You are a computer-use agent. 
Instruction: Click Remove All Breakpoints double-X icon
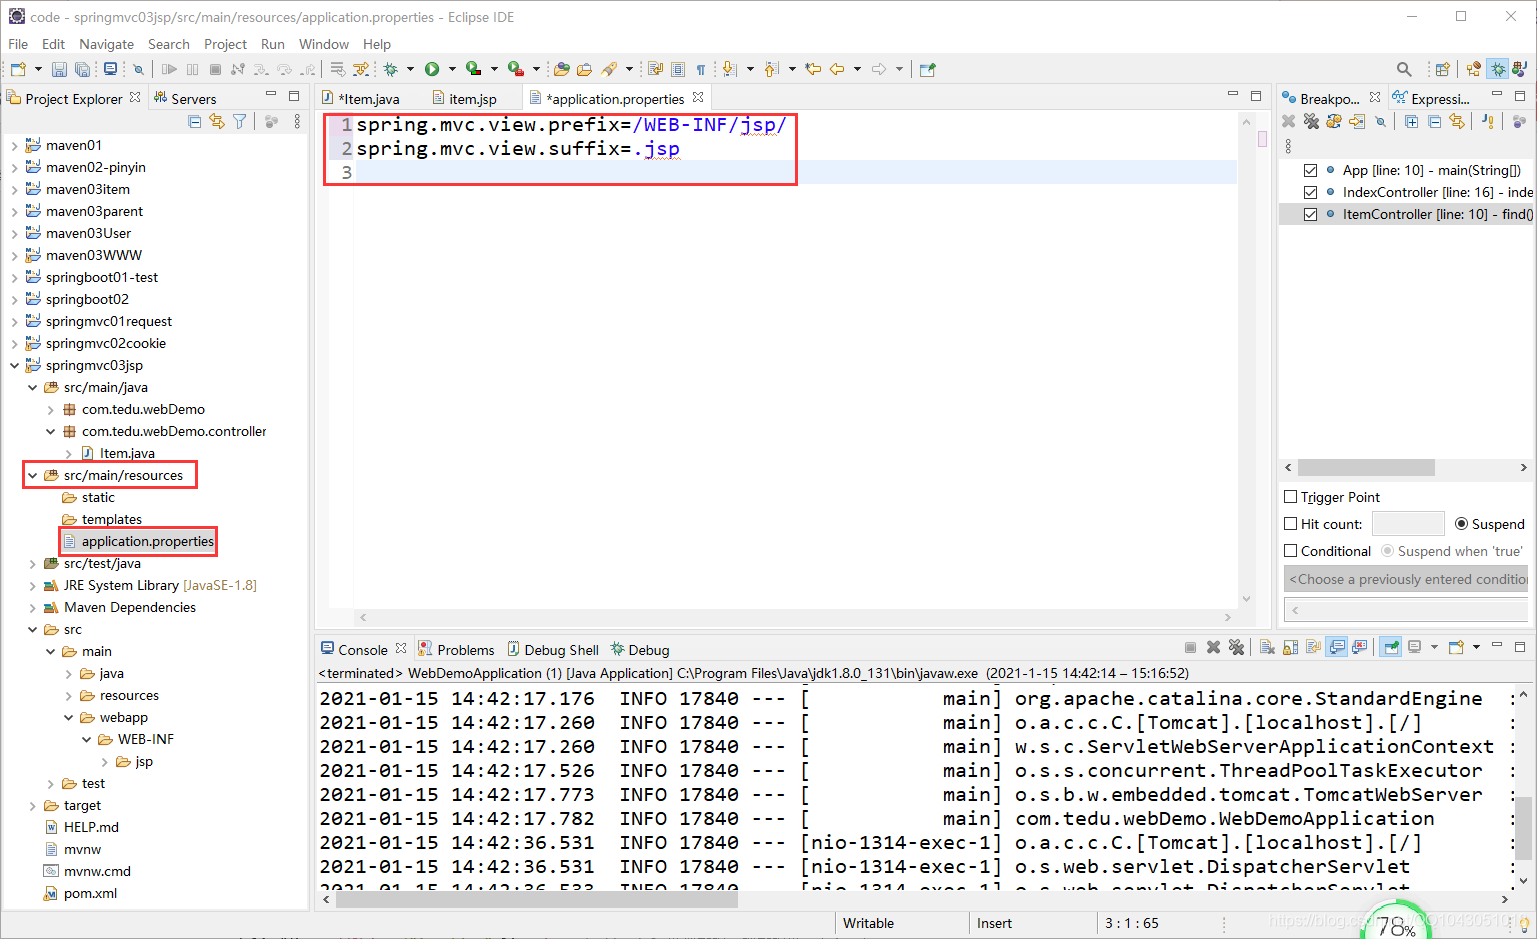(x=1310, y=121)
